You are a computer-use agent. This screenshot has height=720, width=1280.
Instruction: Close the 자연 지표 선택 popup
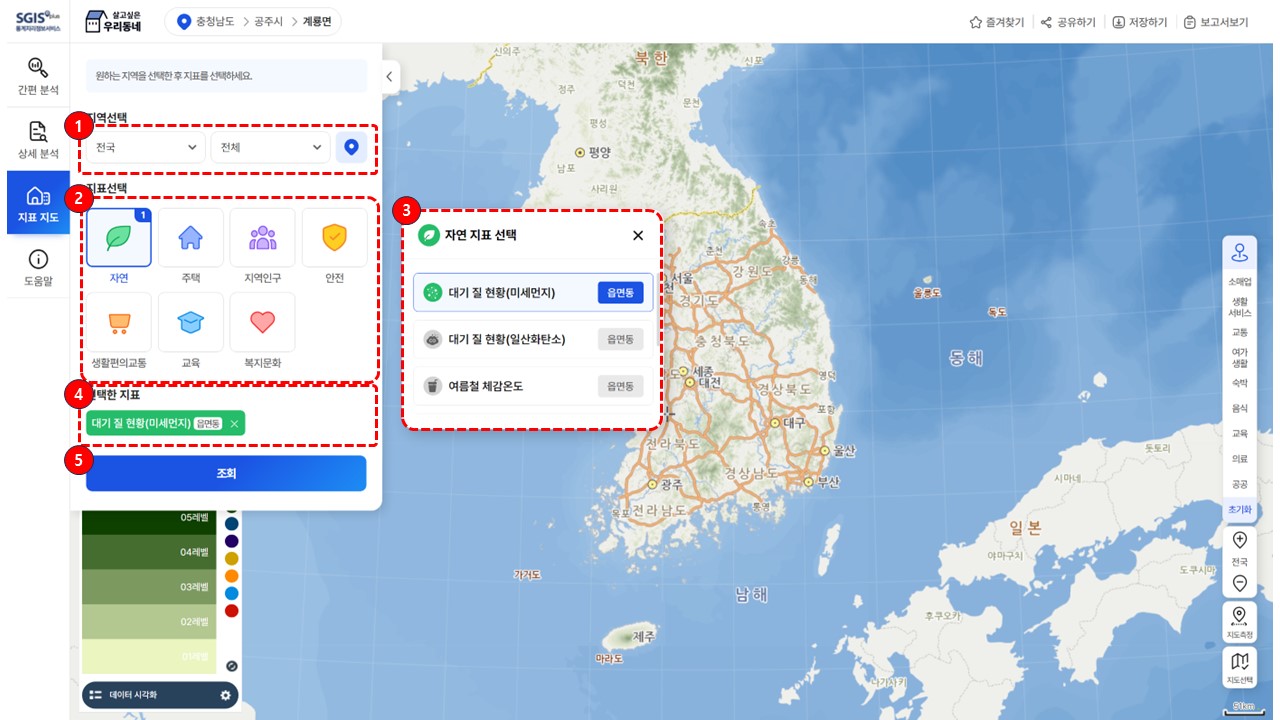point(638,236)
